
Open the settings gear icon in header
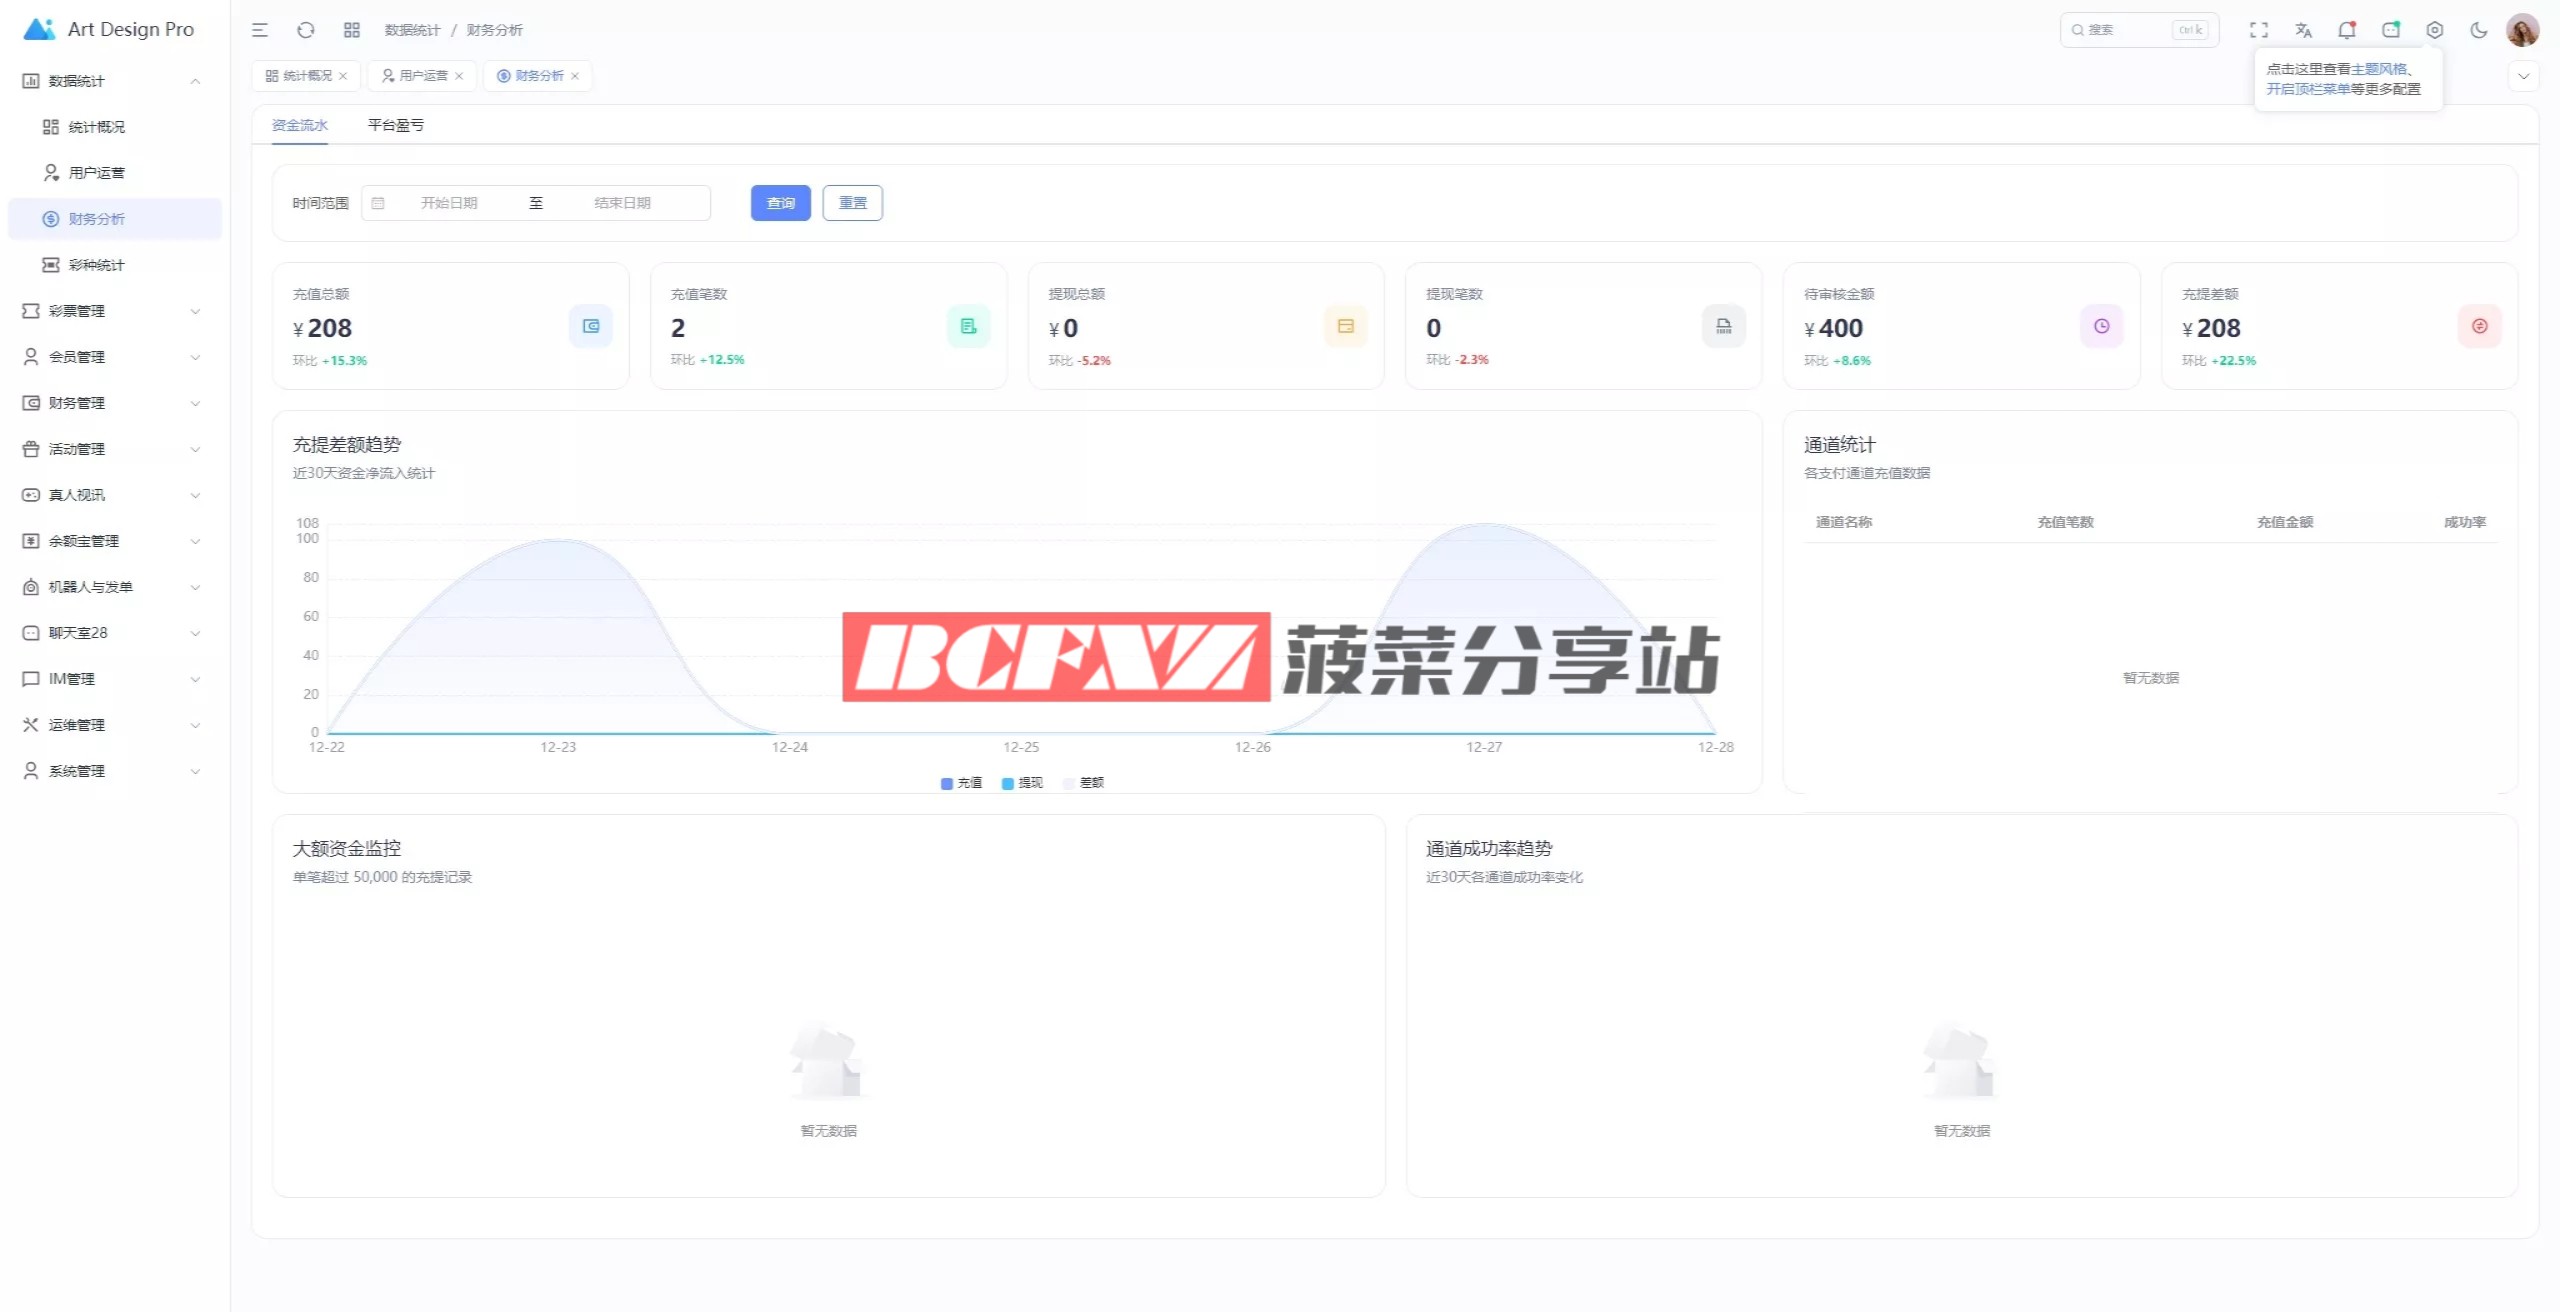pyautogui.click(x=2435, y=30)
